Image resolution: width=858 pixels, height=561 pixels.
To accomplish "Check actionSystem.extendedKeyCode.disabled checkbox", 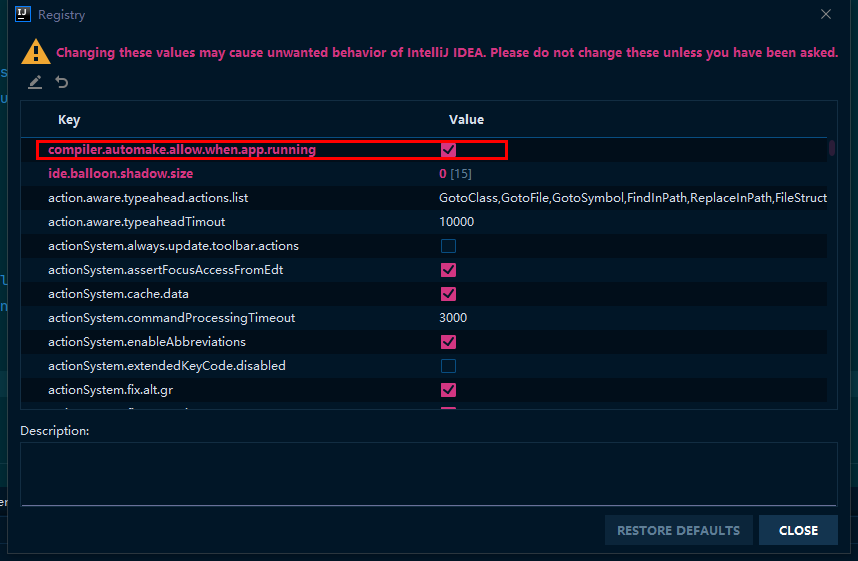I will click(x=448, y=366).
